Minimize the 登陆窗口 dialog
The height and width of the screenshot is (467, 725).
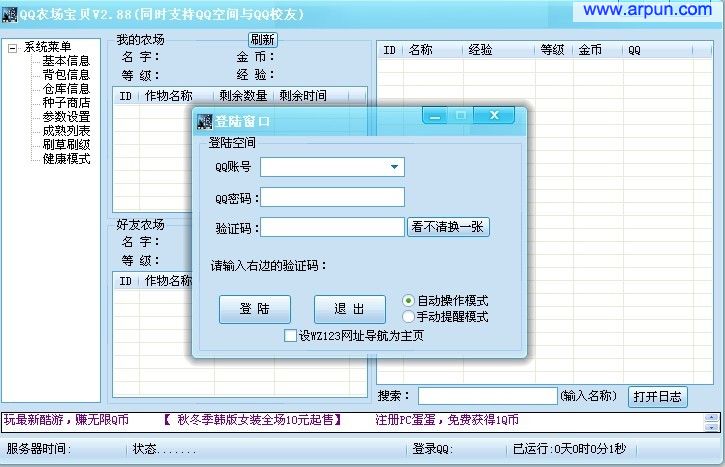click(x=435, y=116)
